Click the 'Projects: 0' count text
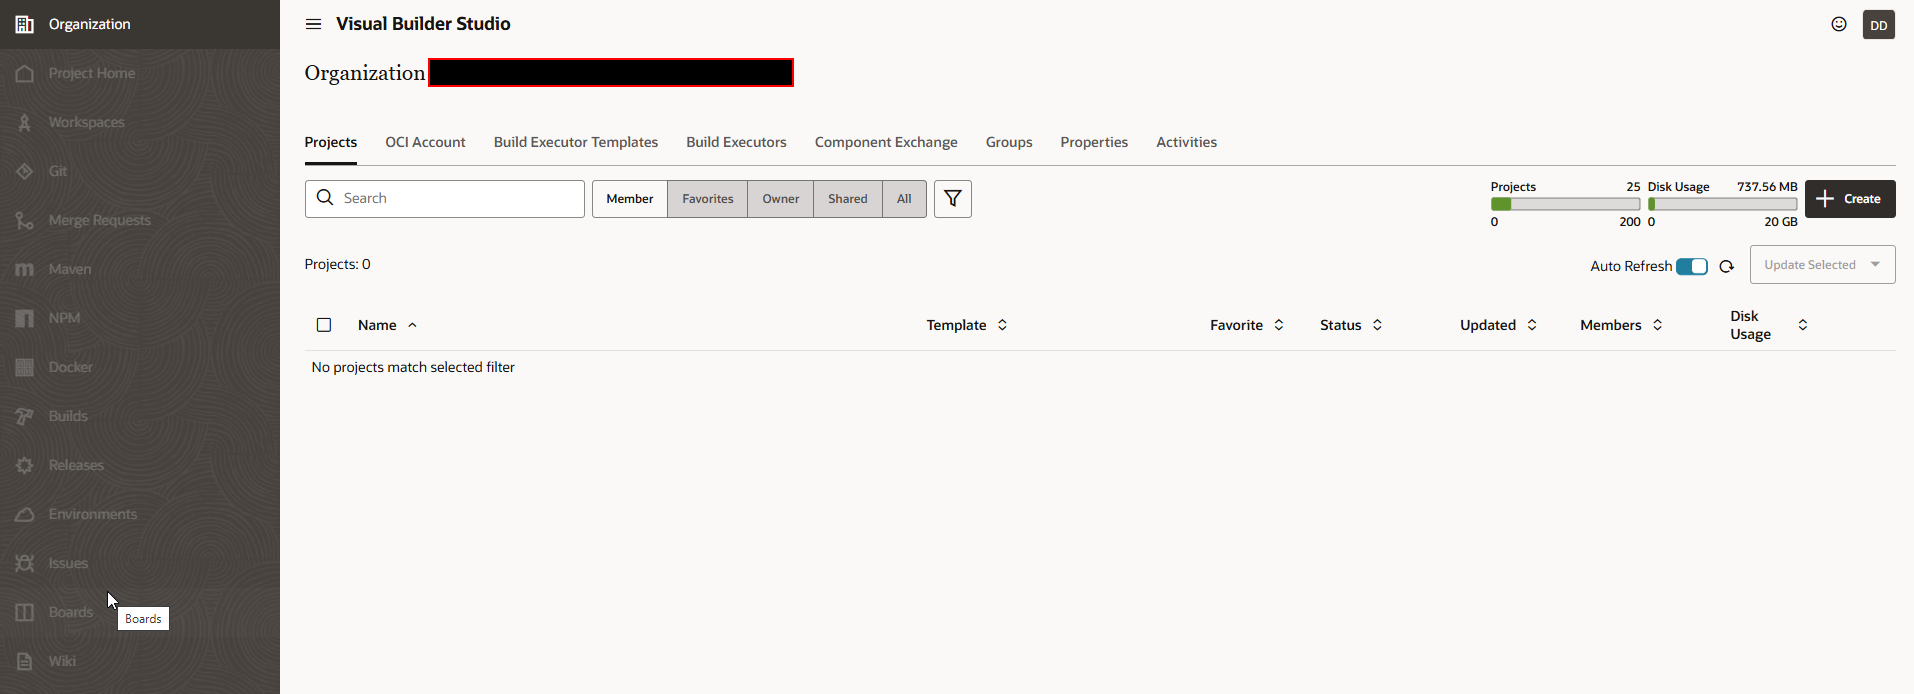The width and height of the screenshot is (1914, 694). tap(338, 264)
